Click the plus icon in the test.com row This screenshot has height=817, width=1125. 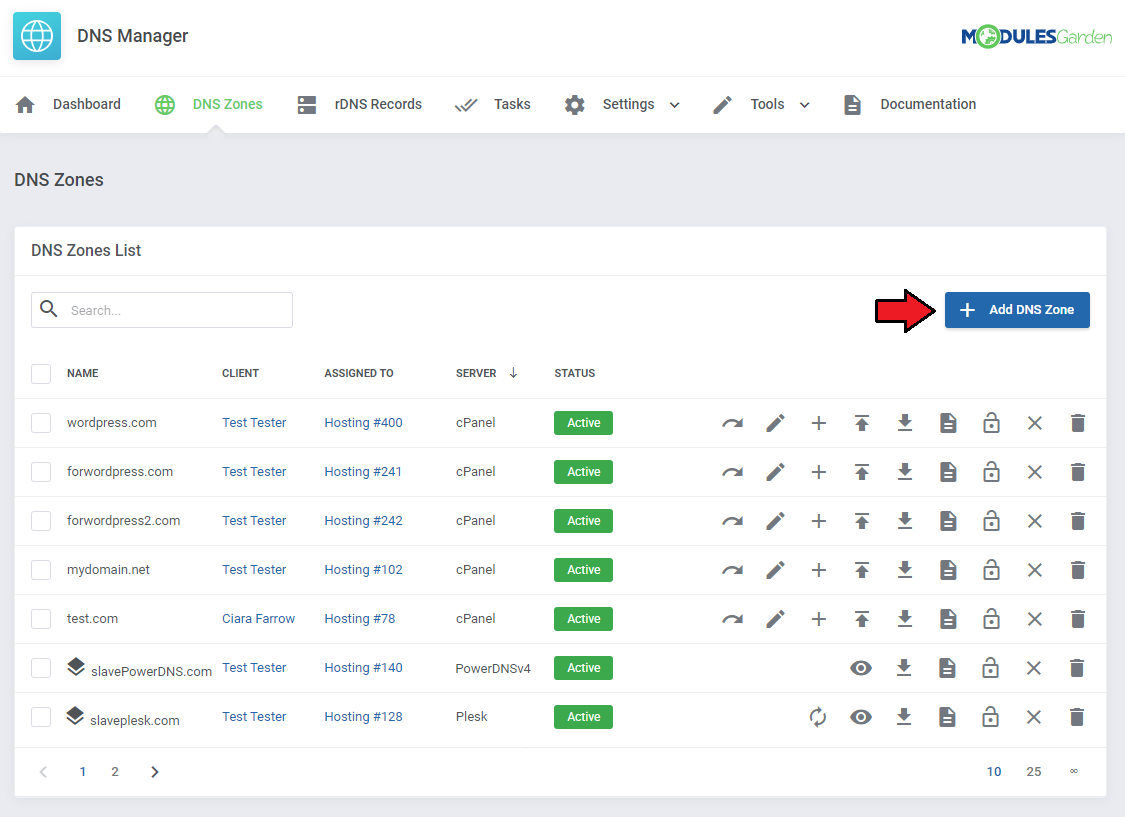tap(819, 619)
